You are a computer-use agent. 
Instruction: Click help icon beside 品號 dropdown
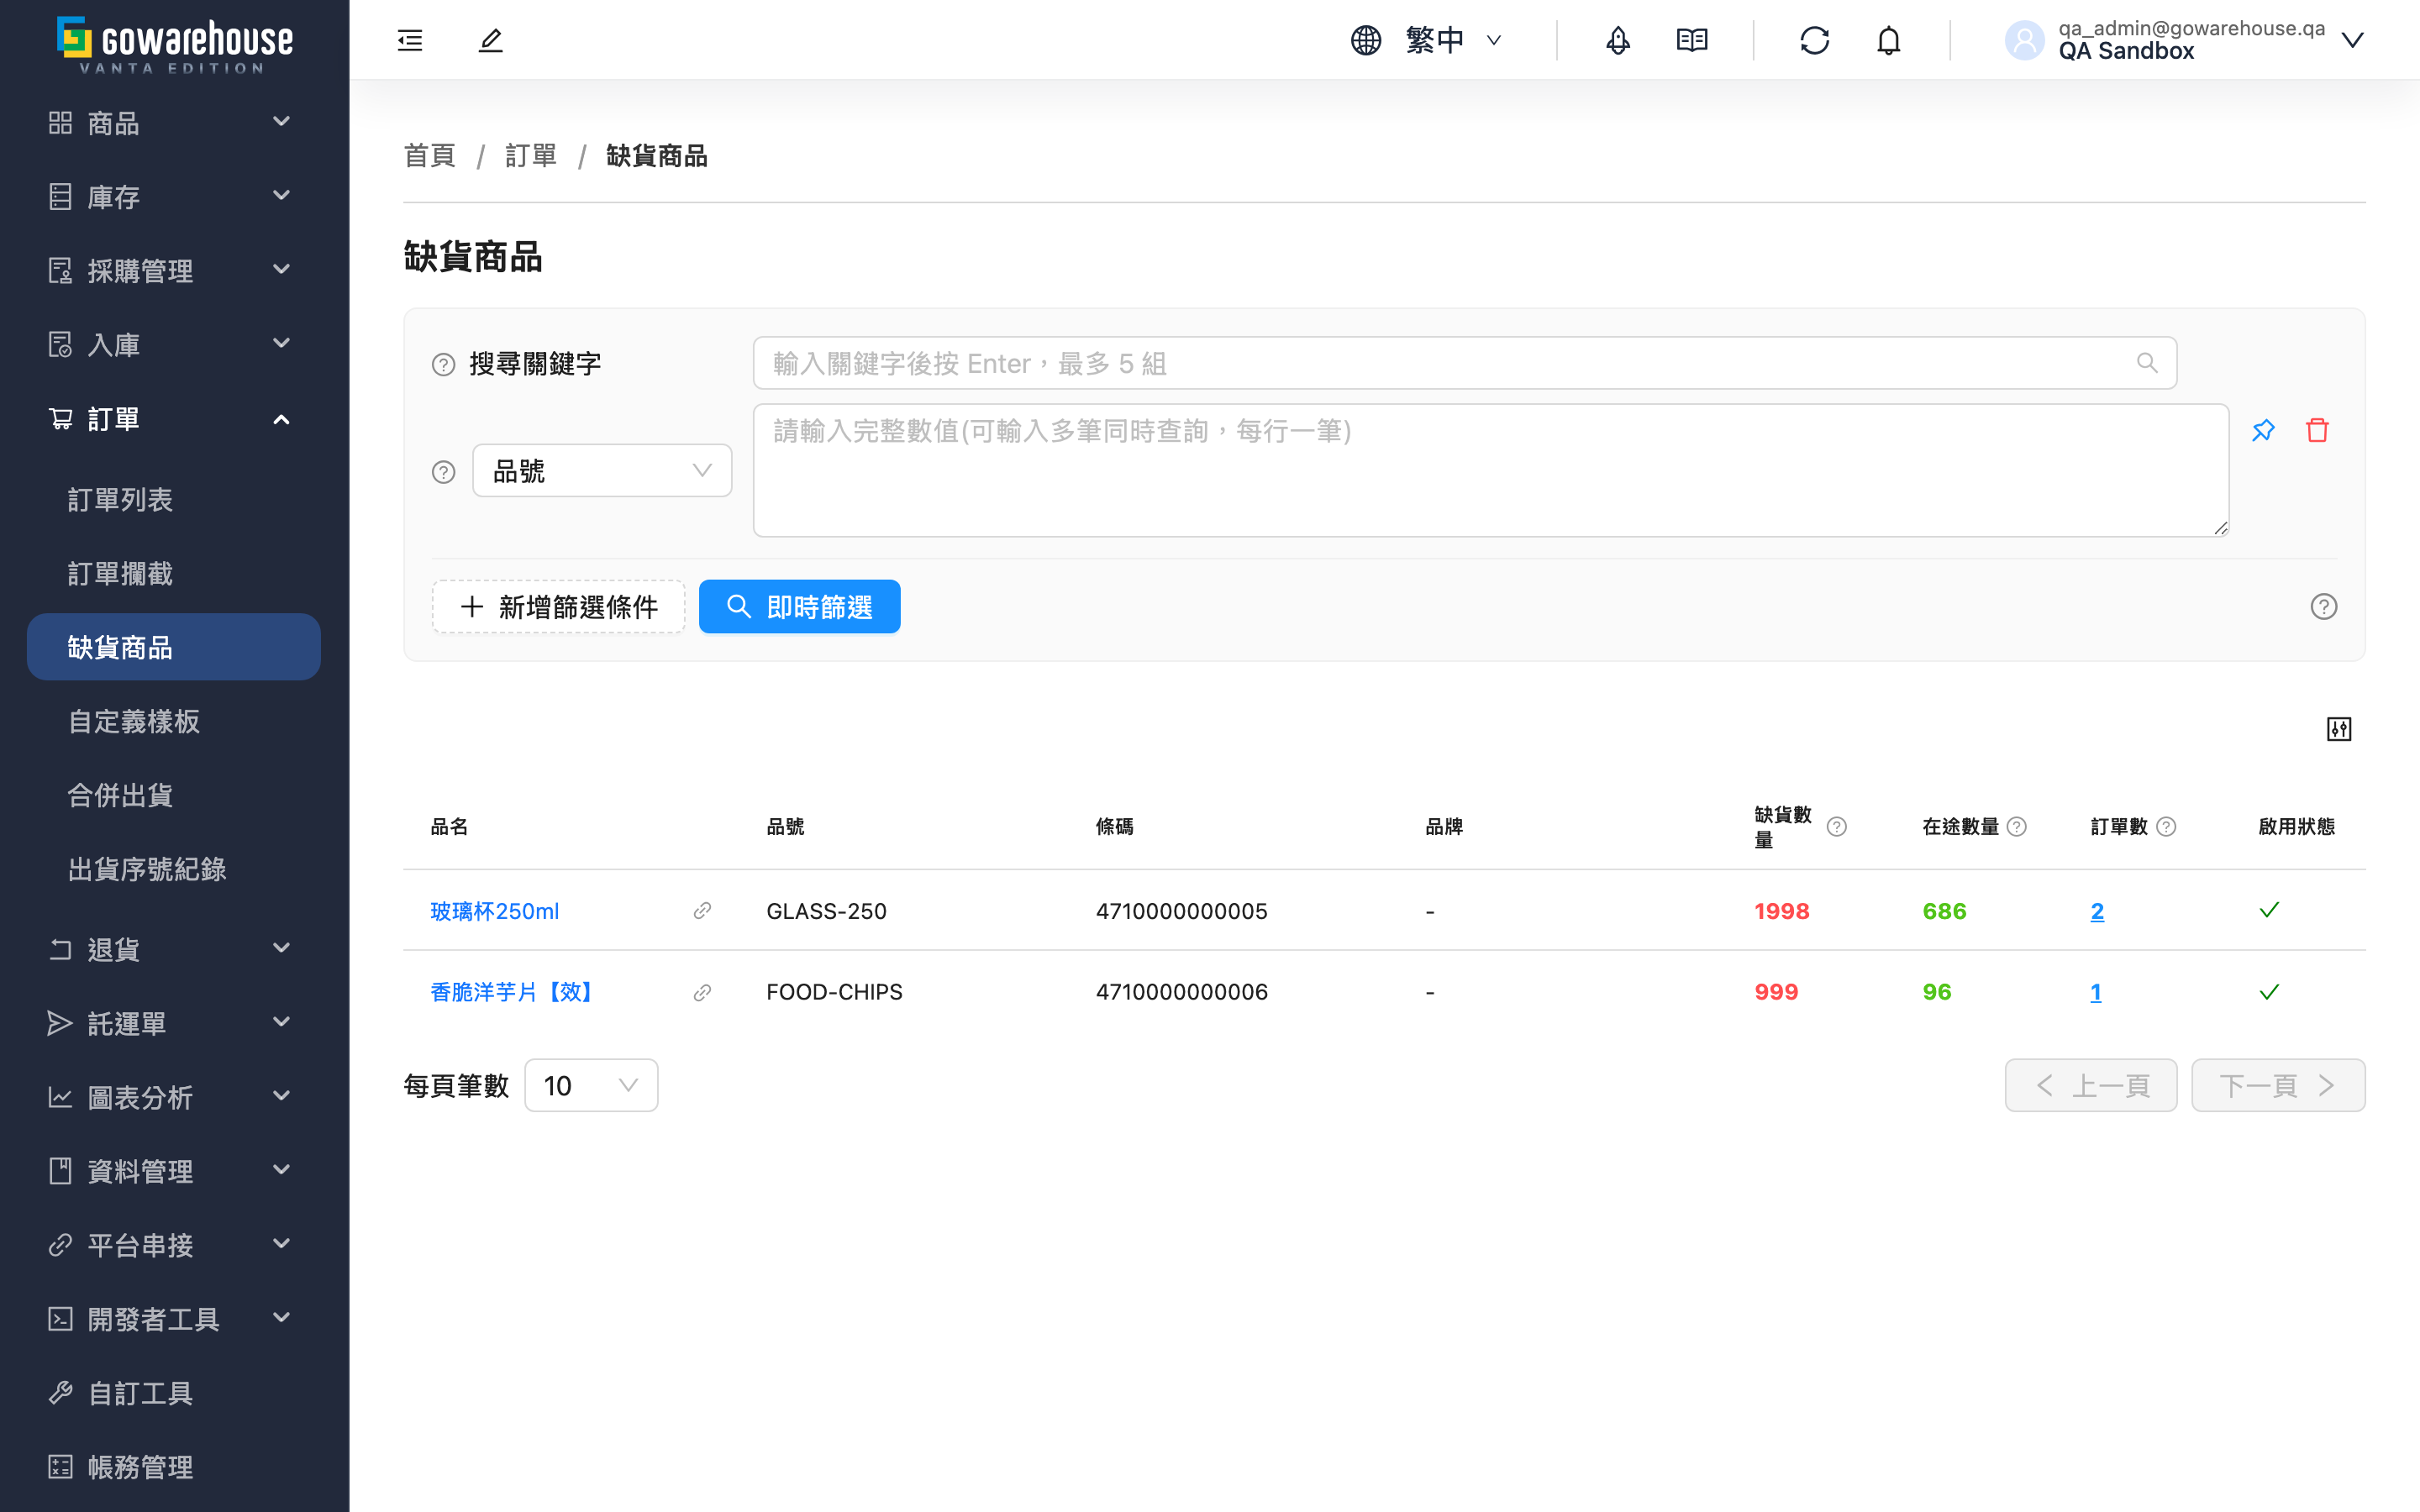pos(443,471)
